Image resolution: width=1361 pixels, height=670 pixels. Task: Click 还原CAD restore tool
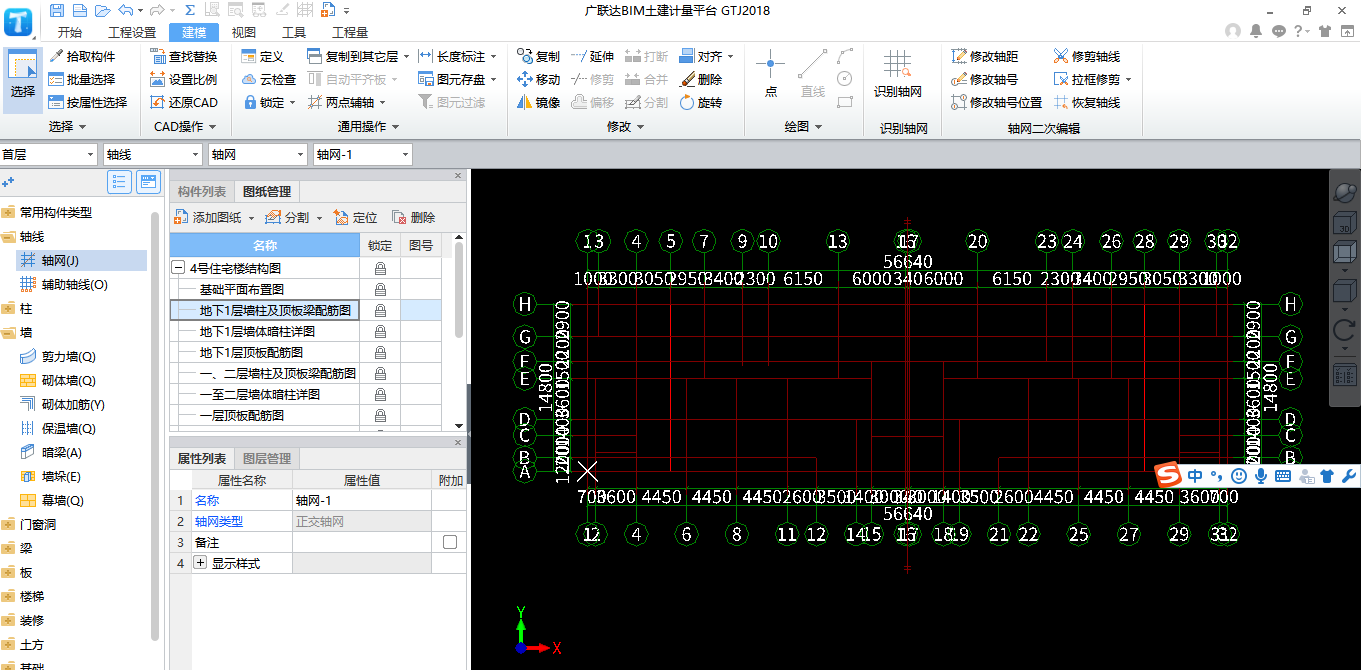coord(183,102)
